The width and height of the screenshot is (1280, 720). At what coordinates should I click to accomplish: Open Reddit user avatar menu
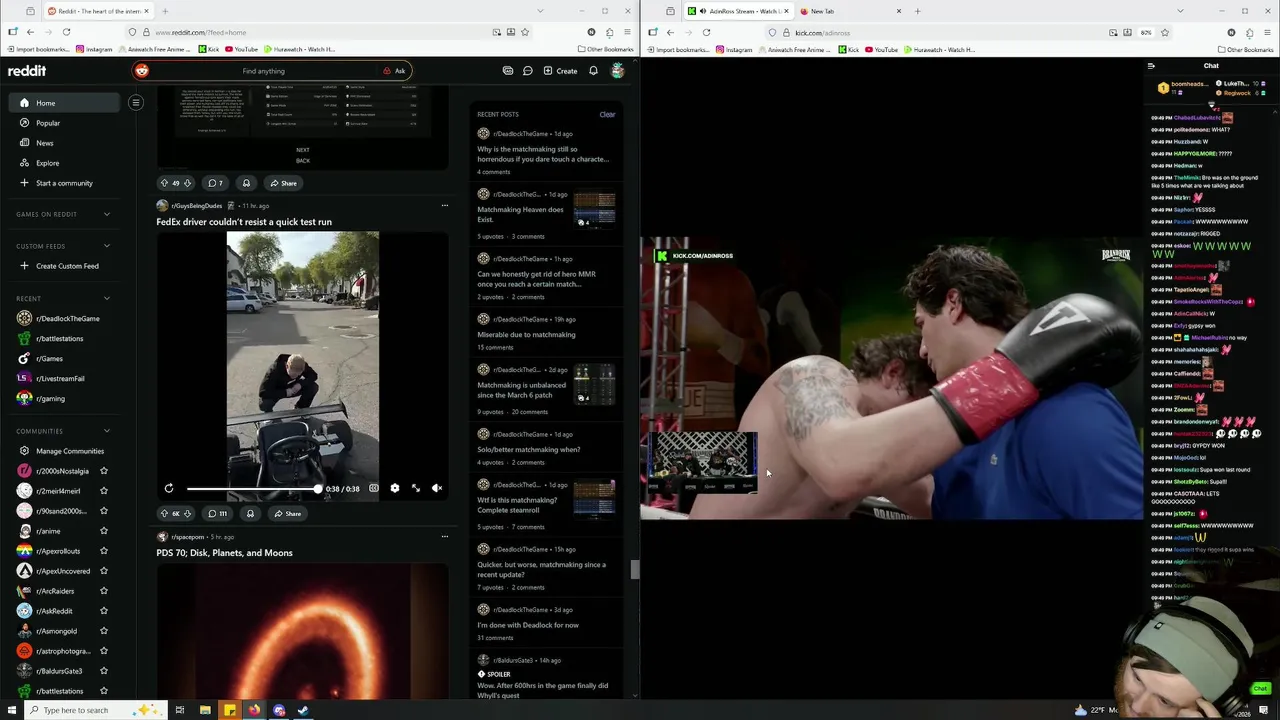tap(618, 71)
